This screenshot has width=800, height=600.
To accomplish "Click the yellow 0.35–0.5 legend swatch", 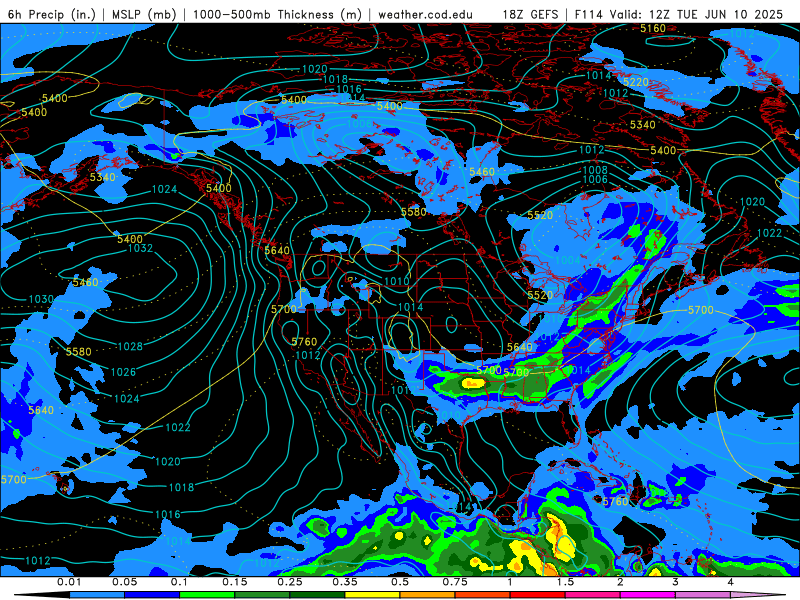I will coord(372,595).
